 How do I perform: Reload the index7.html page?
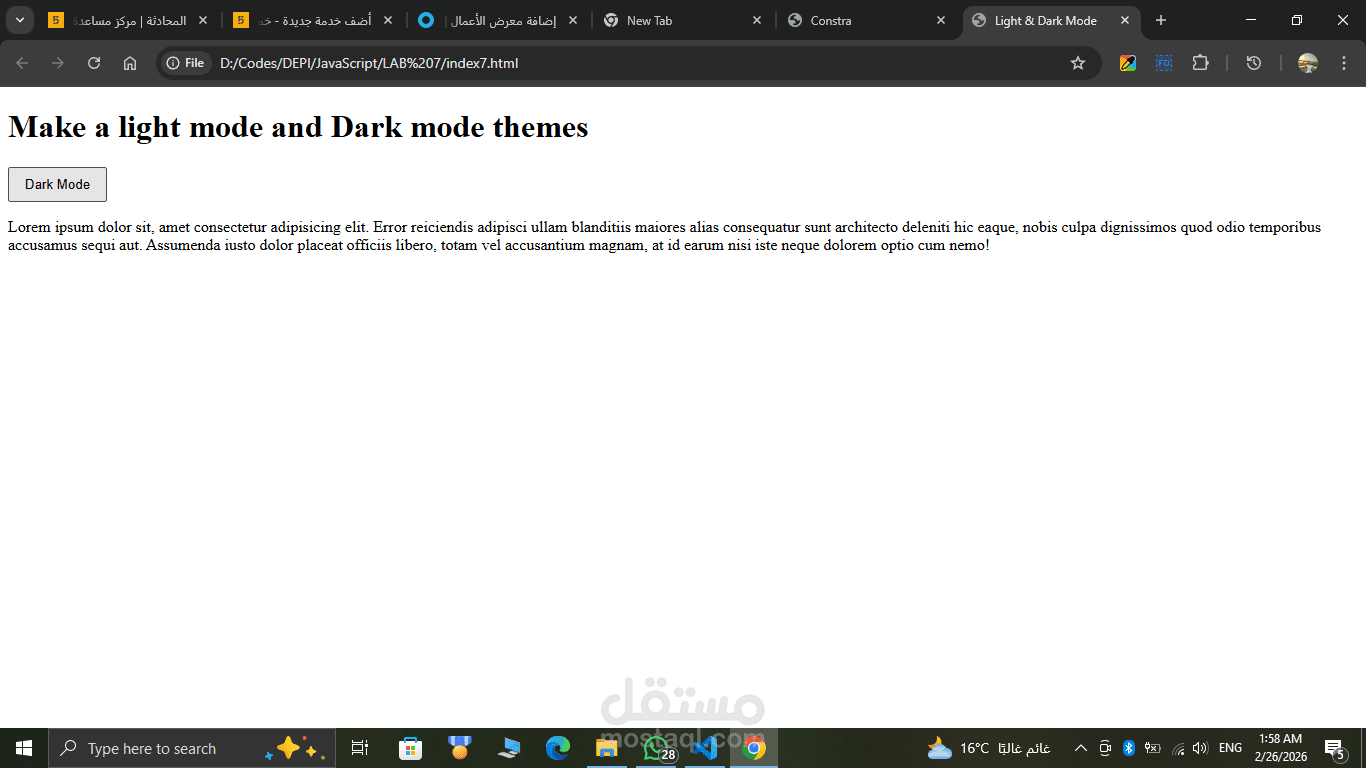point(93,62)
